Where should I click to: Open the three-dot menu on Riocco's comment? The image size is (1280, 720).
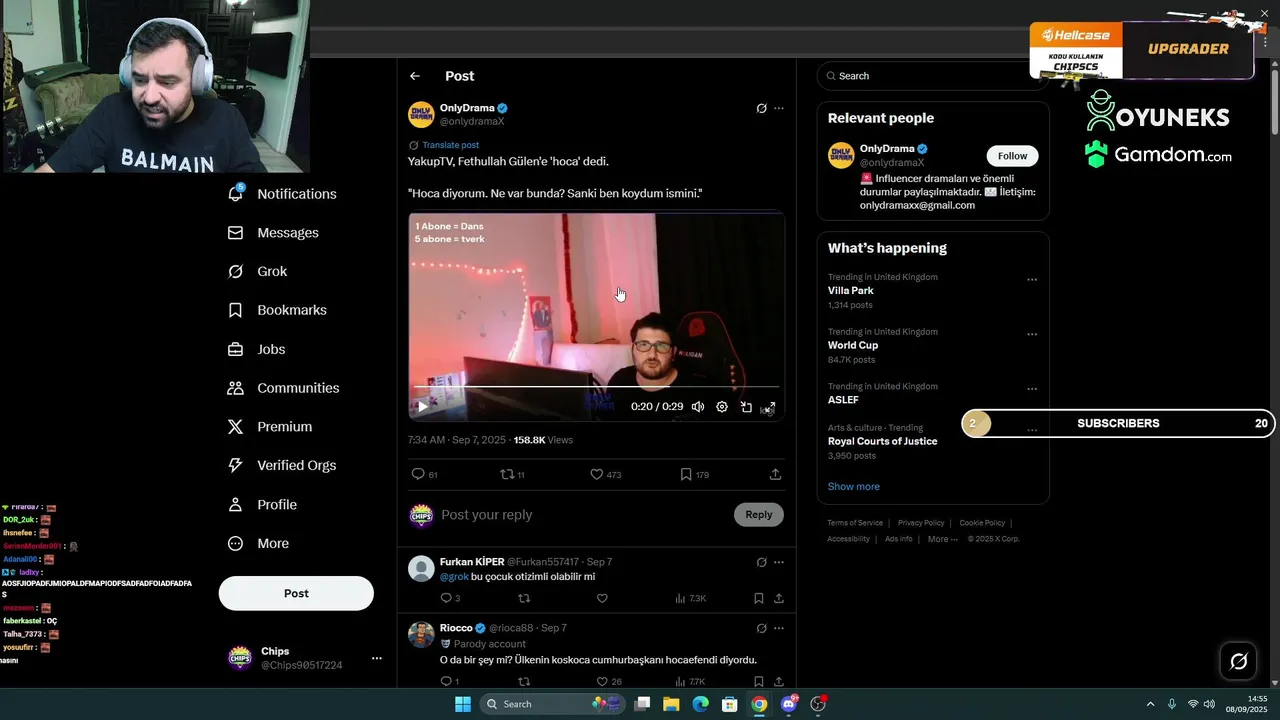coord(779,628)
